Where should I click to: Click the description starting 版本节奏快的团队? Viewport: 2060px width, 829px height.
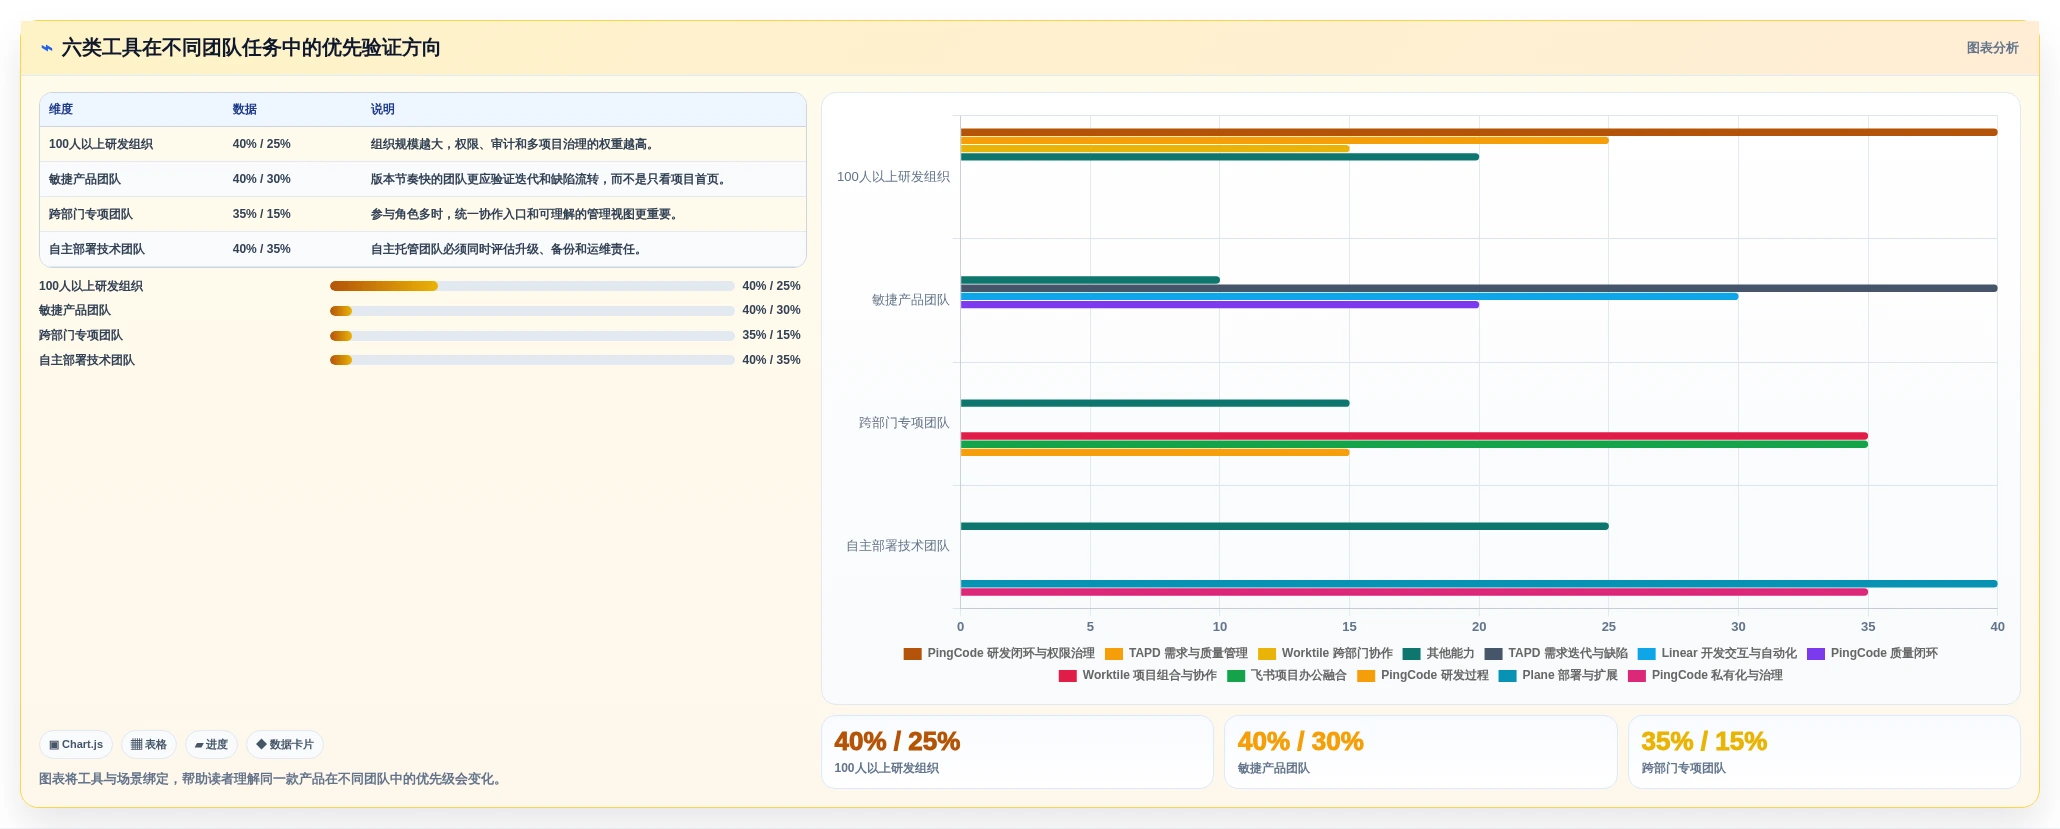point(550,179)
